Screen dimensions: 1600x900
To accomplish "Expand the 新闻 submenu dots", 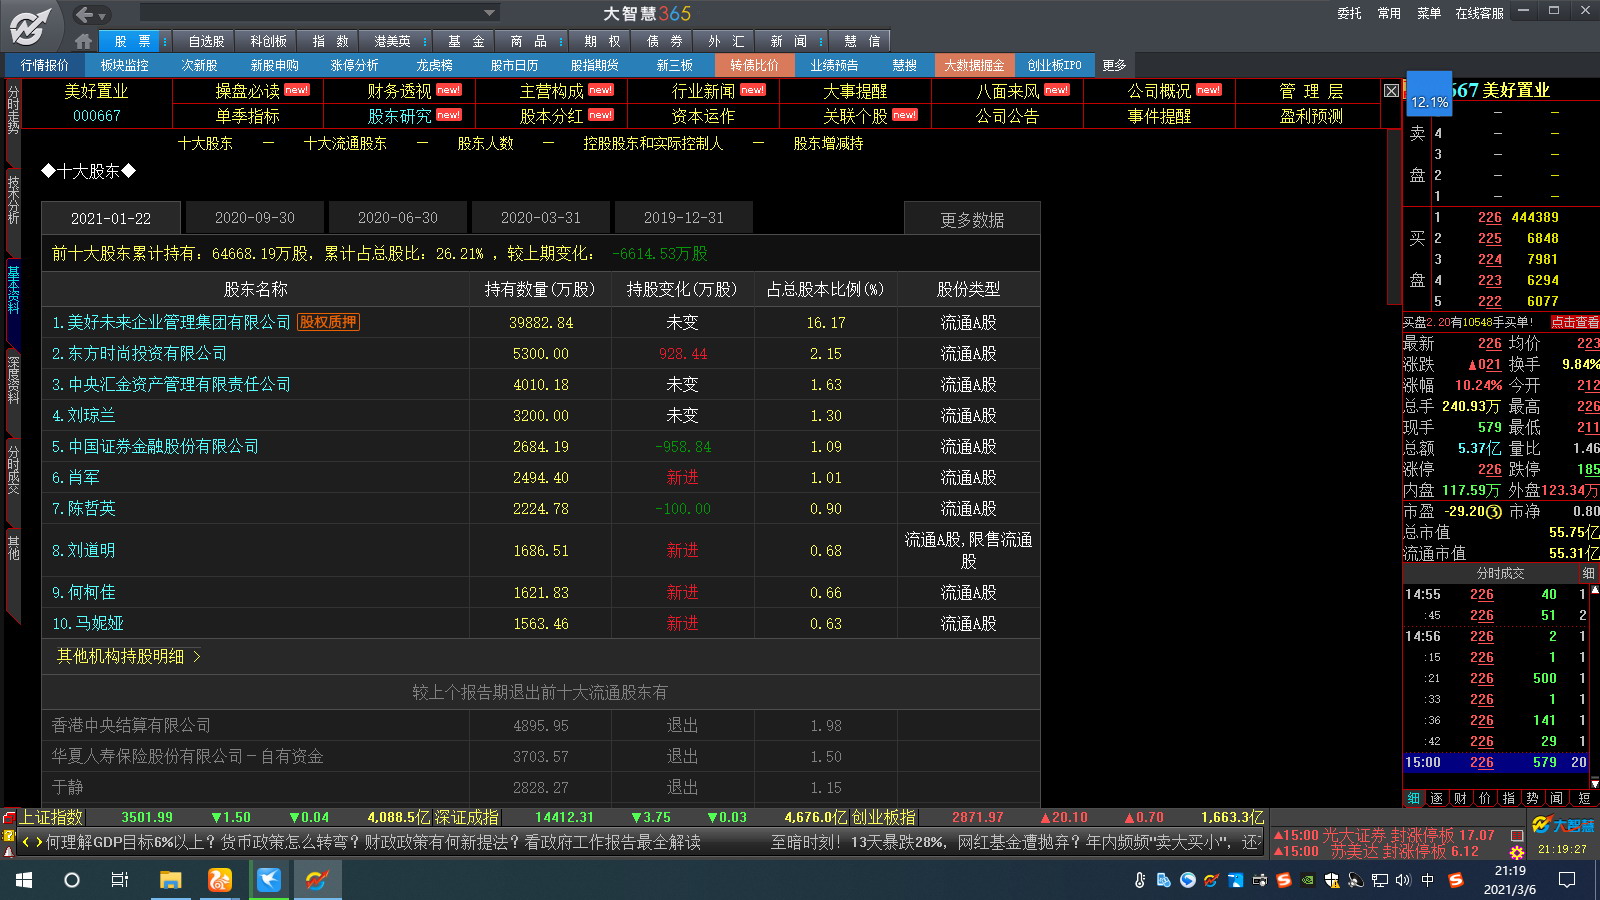I will click(821, 41).
